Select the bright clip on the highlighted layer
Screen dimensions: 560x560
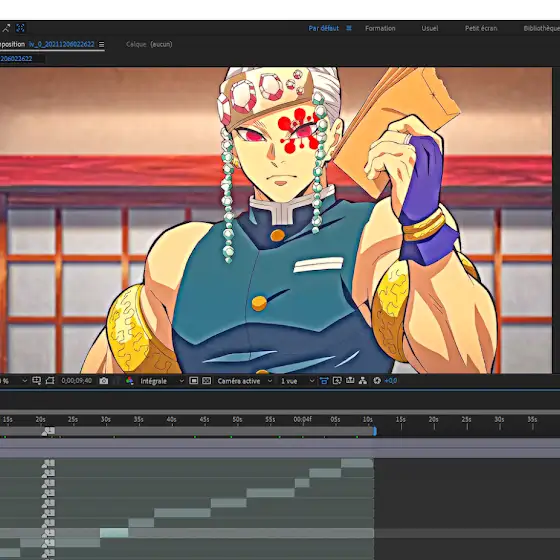pos(114,533)
